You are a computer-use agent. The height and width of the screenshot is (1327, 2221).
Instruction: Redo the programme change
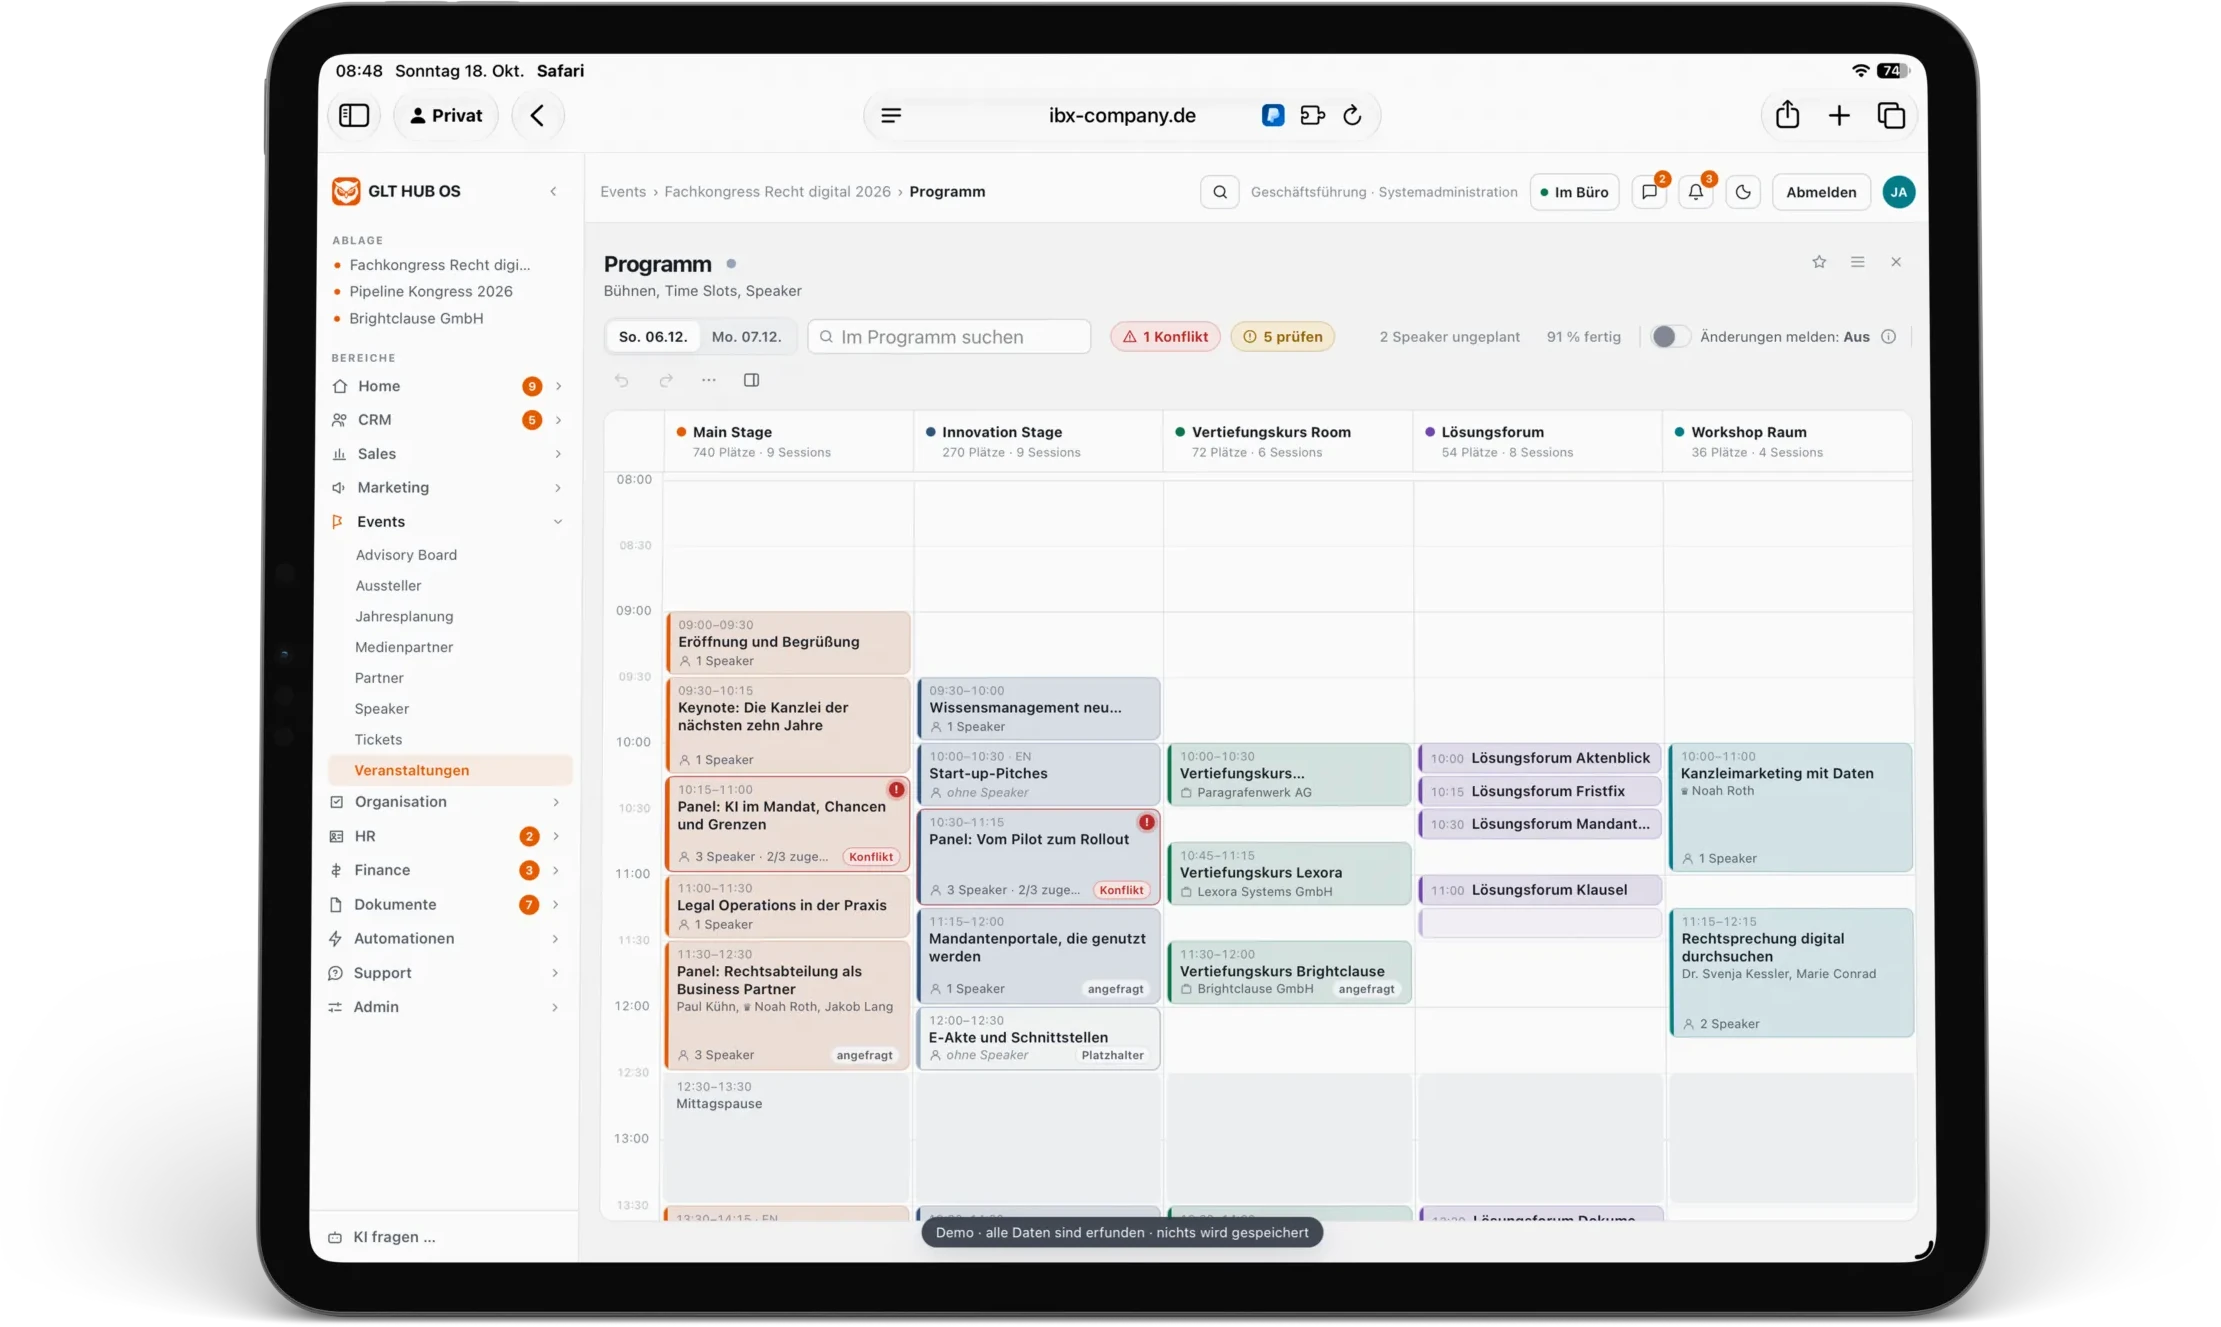pos(666,380)
